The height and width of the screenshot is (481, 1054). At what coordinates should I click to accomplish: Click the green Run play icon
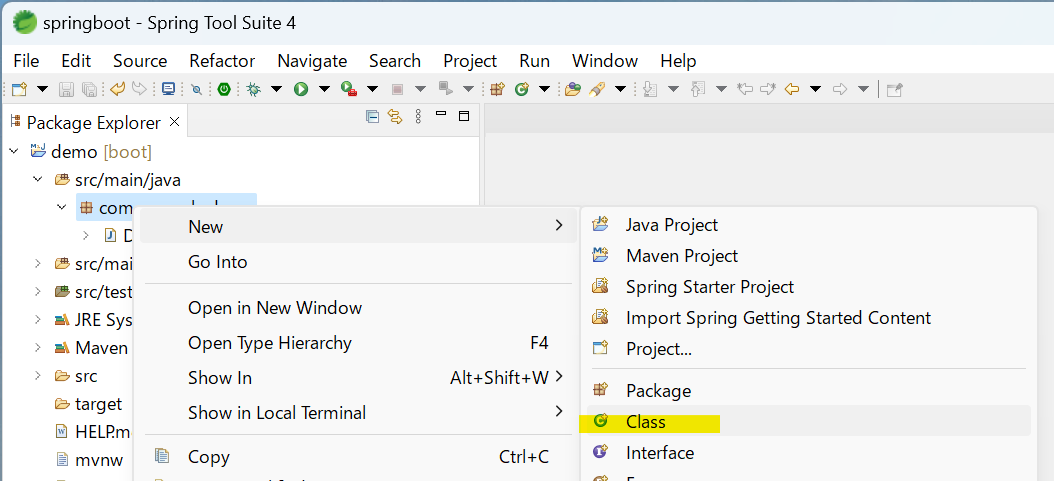click(300, 89)
